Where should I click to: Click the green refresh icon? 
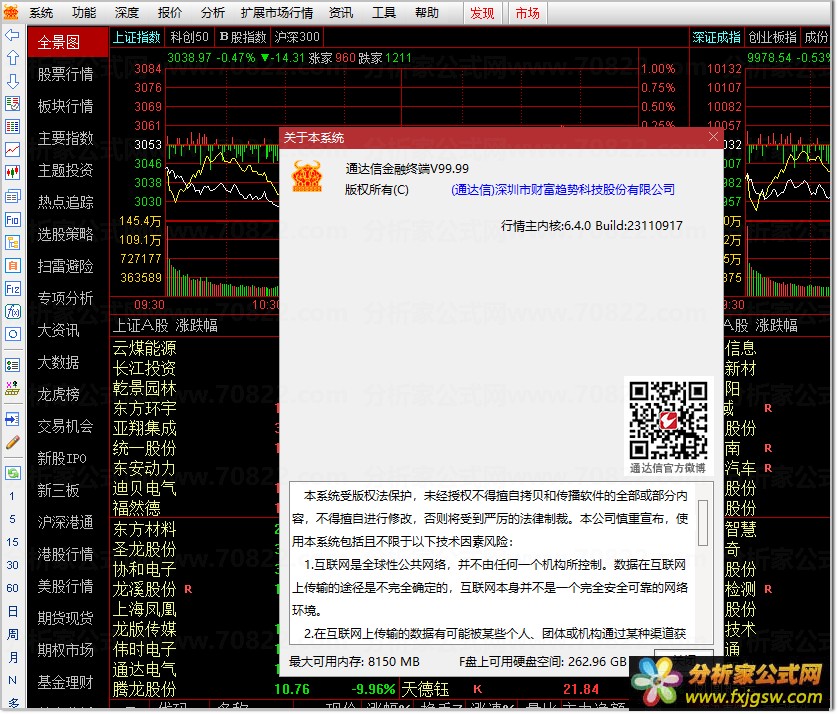tap(12, 473)
